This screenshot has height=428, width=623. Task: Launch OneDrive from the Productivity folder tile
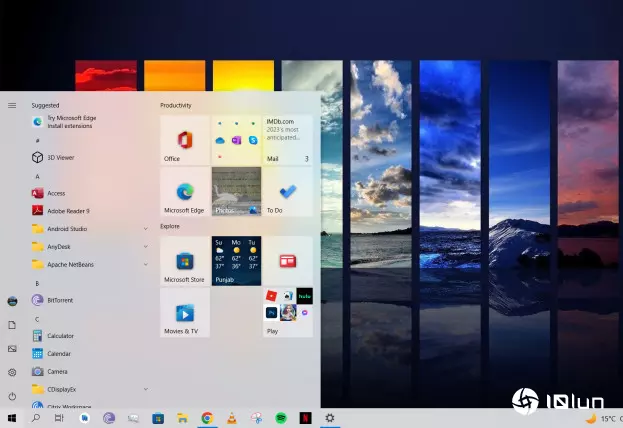tap(220, 140)
